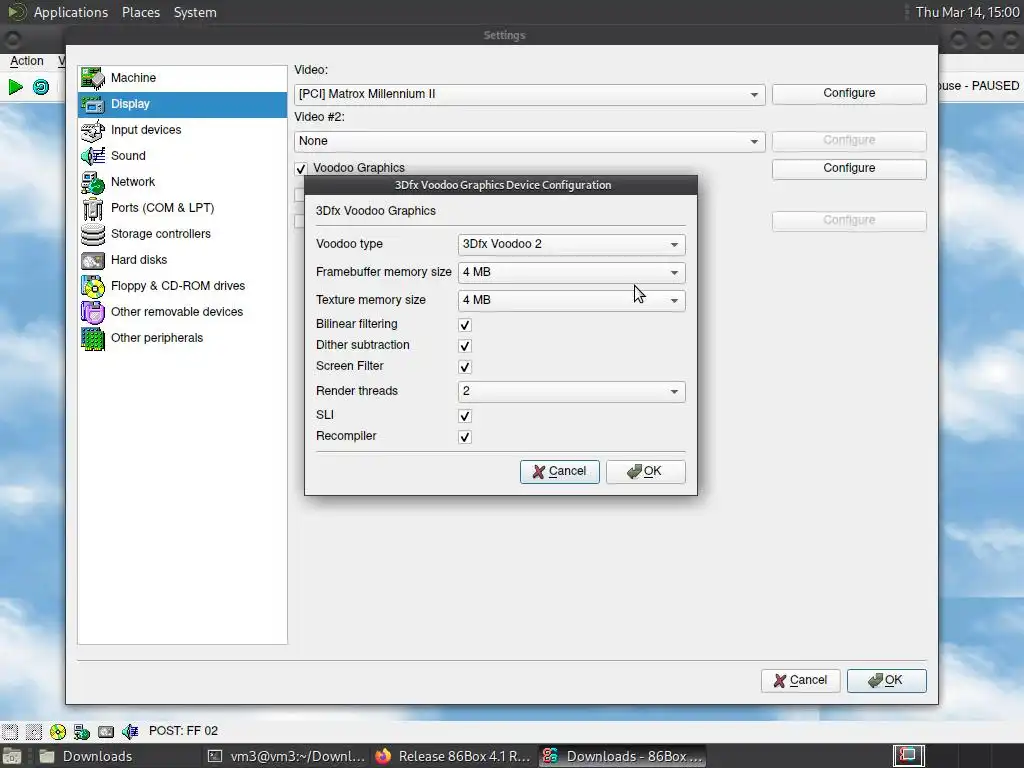The image size is (1024, 768).
Task: Open the Action menu in 86Box window
Action: 27,61
